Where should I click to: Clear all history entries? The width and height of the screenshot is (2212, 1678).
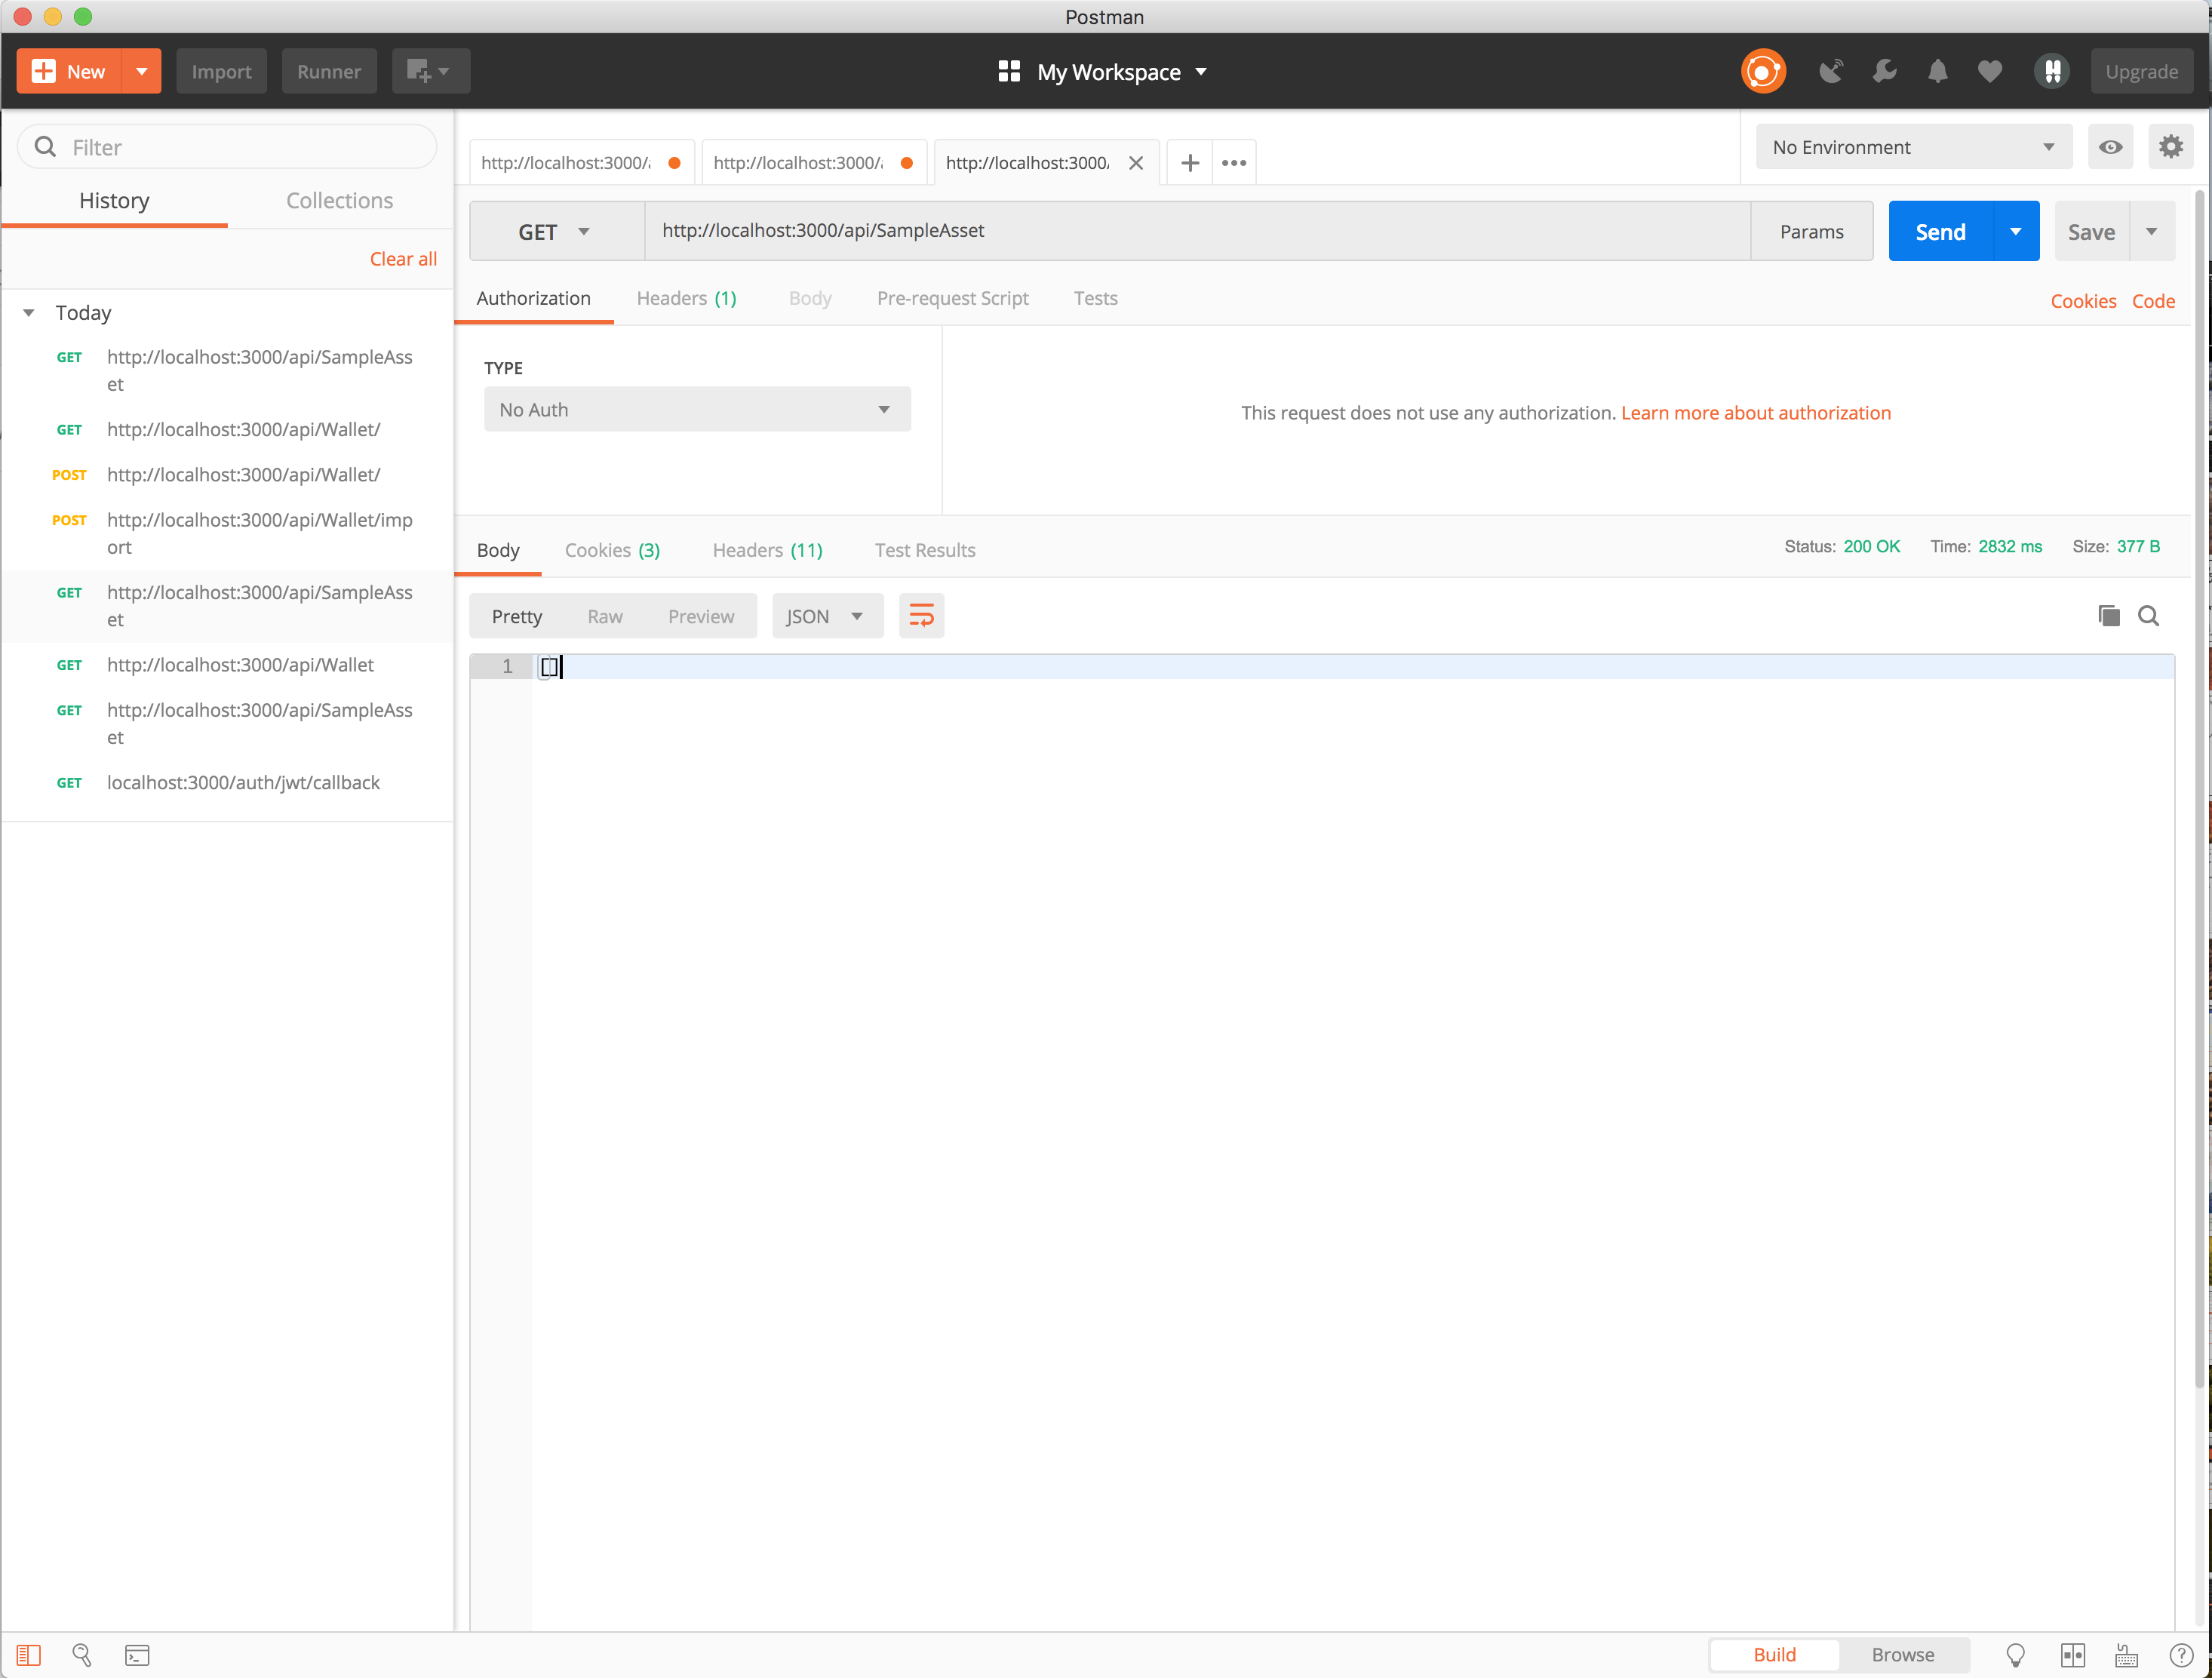(x=403, y=258)
